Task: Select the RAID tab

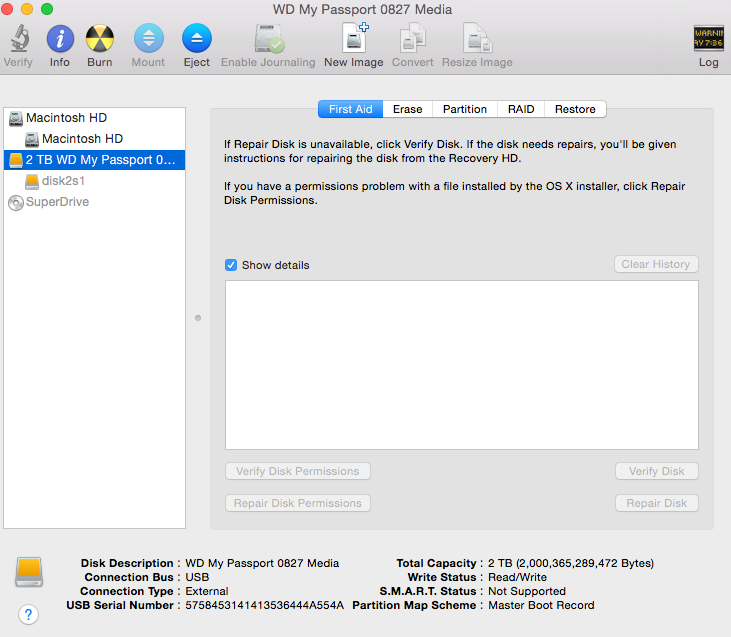Action: pos(521,109)
